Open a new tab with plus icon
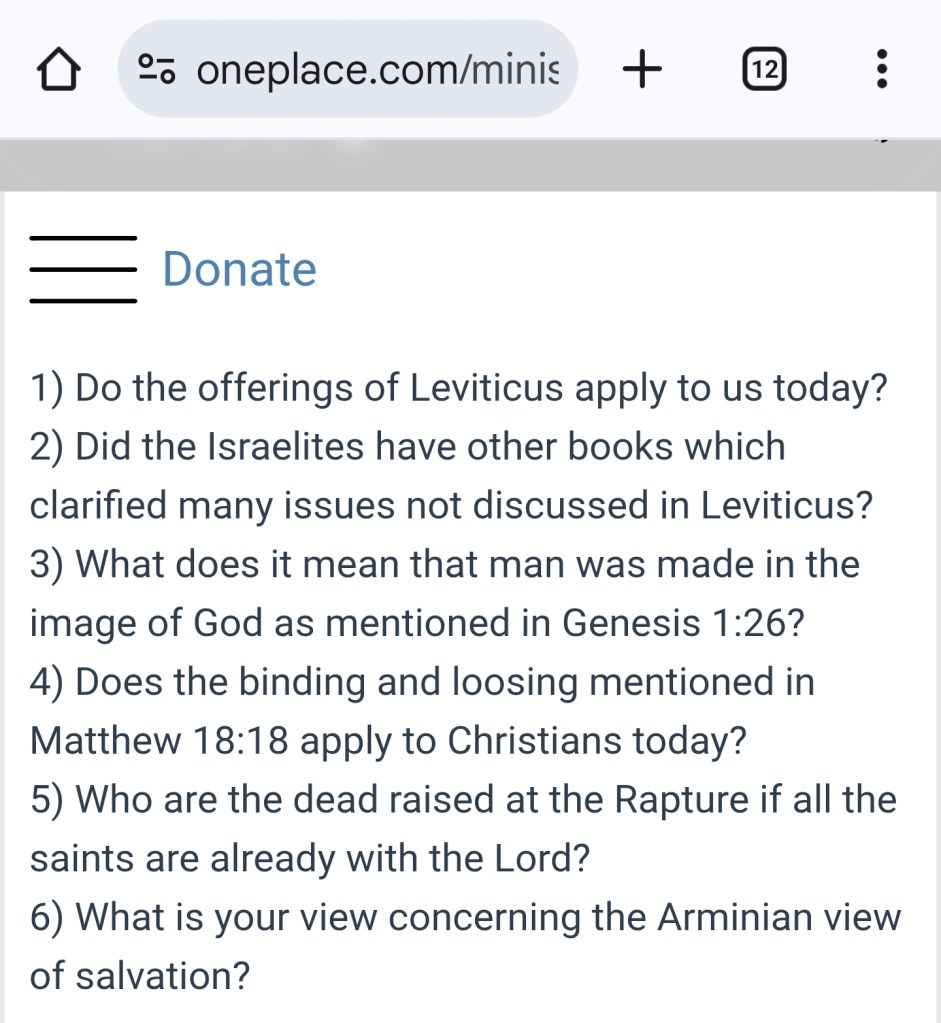The width and height of the screenshot is (941, 1023). click(x=642, y=70)
